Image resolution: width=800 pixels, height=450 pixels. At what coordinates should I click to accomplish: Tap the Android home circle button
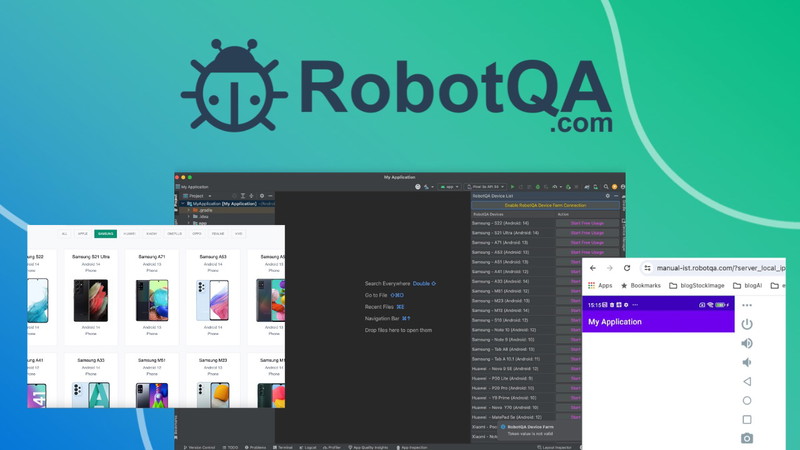click(747, 400)
